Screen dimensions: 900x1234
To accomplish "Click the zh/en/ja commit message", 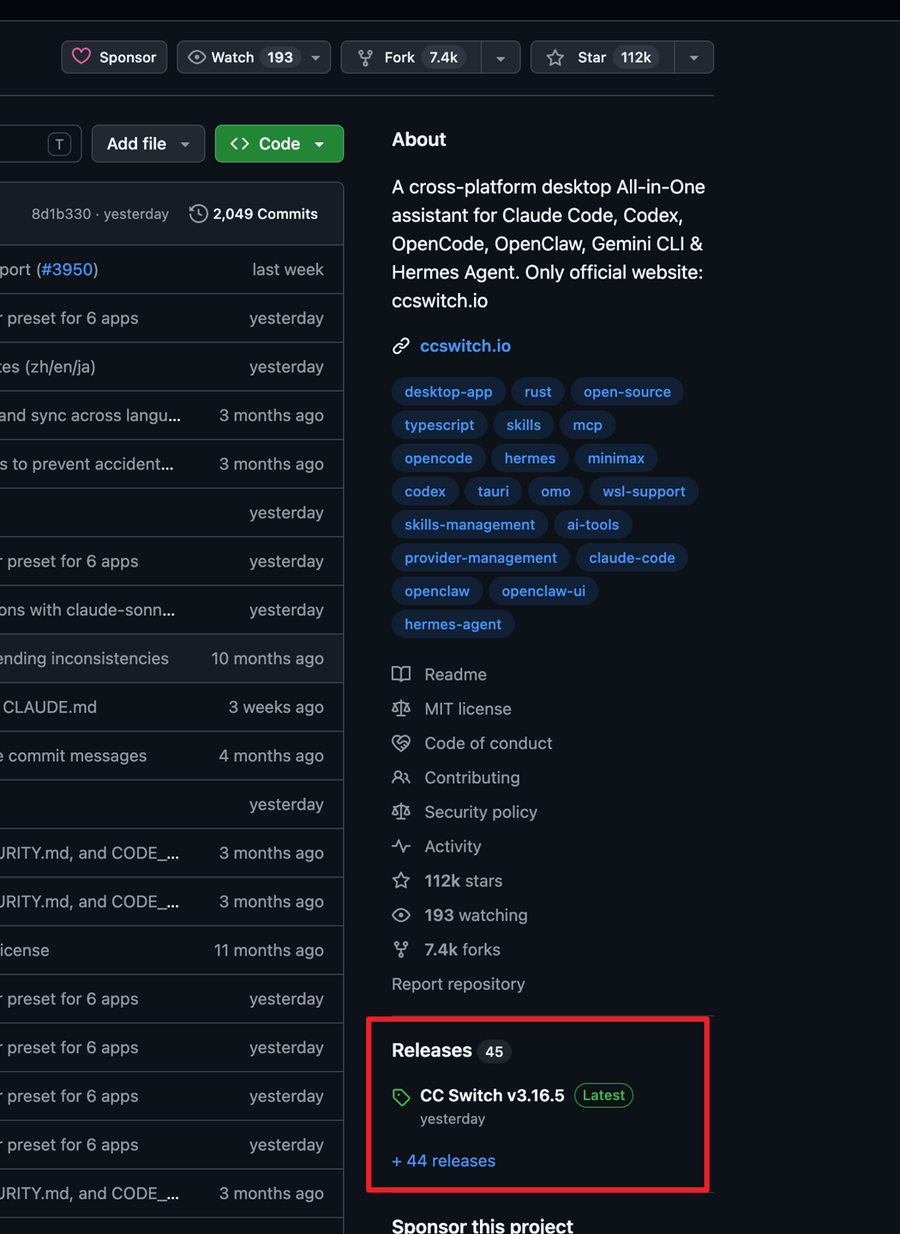I will 48,367.
